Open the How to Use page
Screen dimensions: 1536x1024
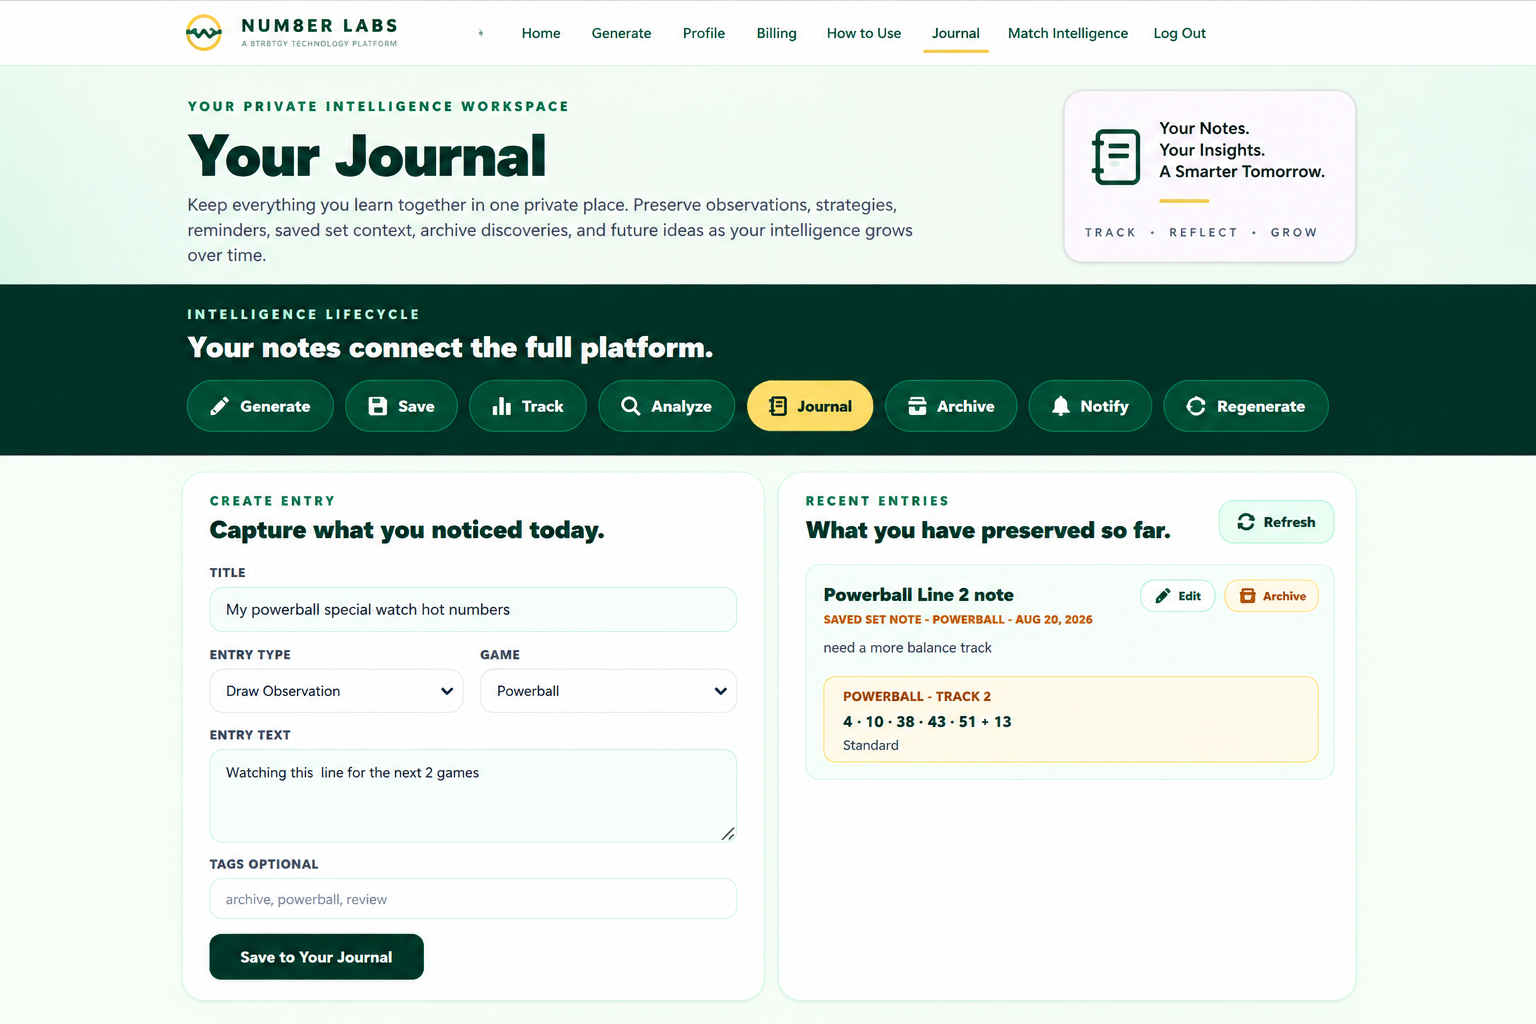tap(864, 33)
